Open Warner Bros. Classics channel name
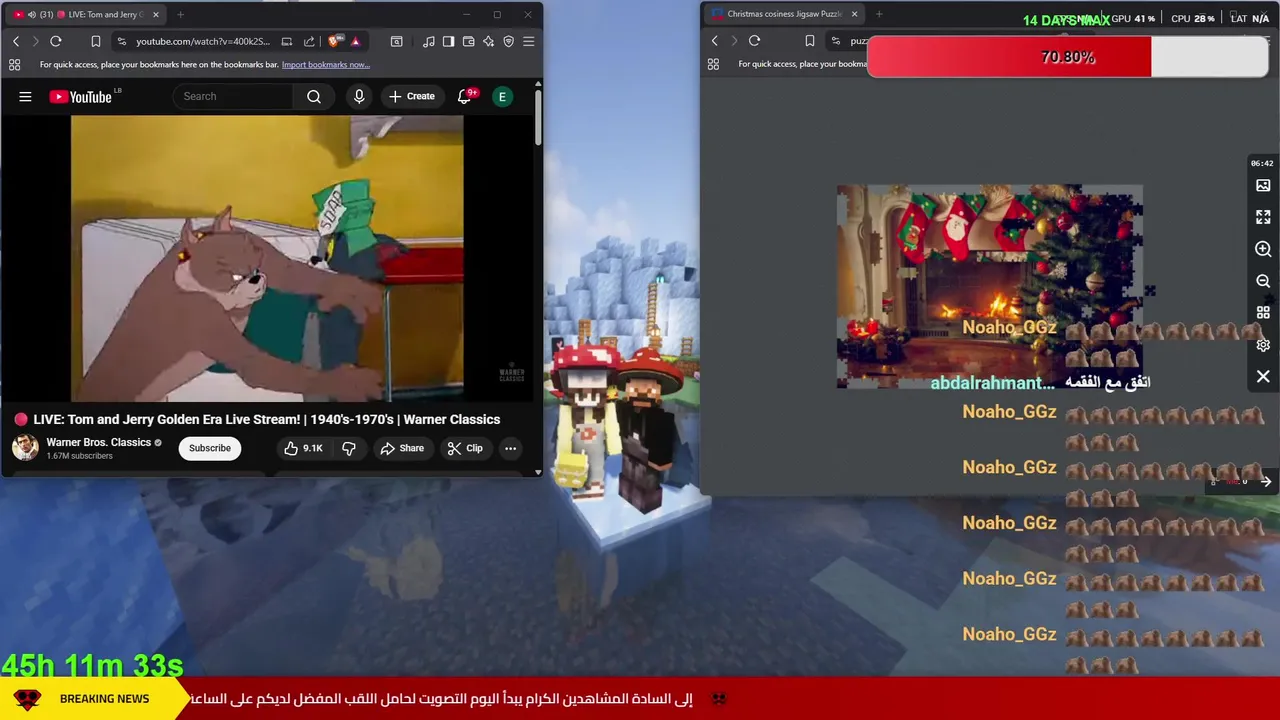1280x720 pixels. coord(99,442)
